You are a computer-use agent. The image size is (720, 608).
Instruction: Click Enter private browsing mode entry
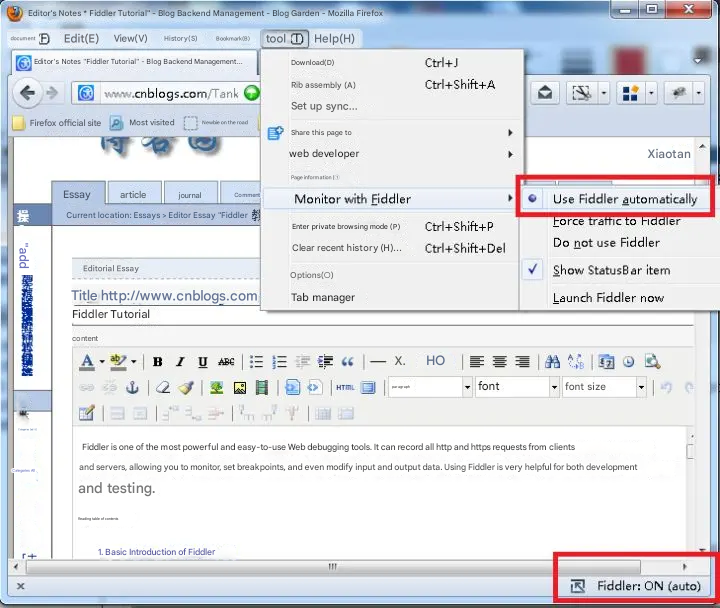391,226
